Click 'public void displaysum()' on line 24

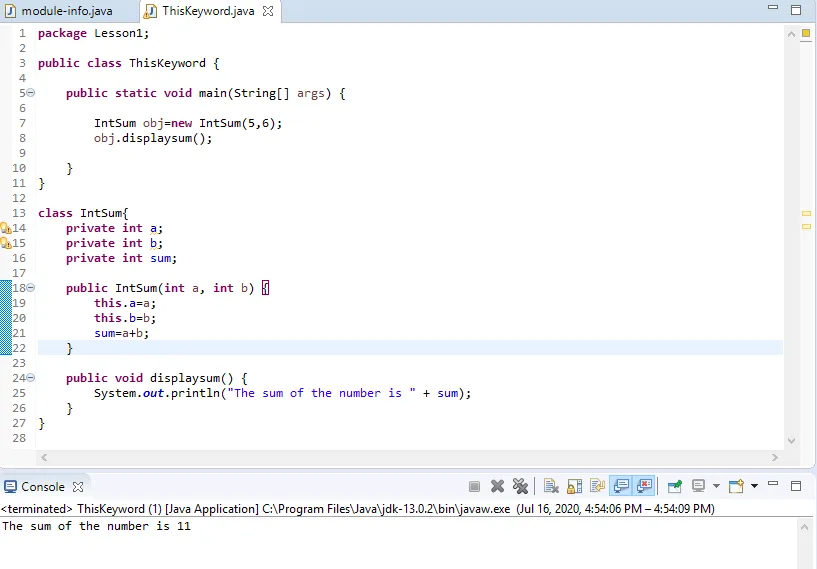(150, 378)
